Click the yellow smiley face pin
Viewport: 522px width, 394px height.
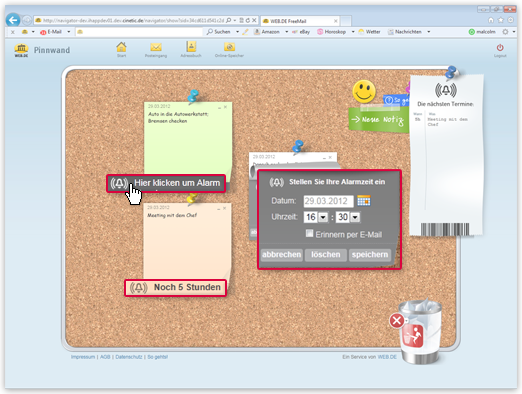click(x=364, y=91)
